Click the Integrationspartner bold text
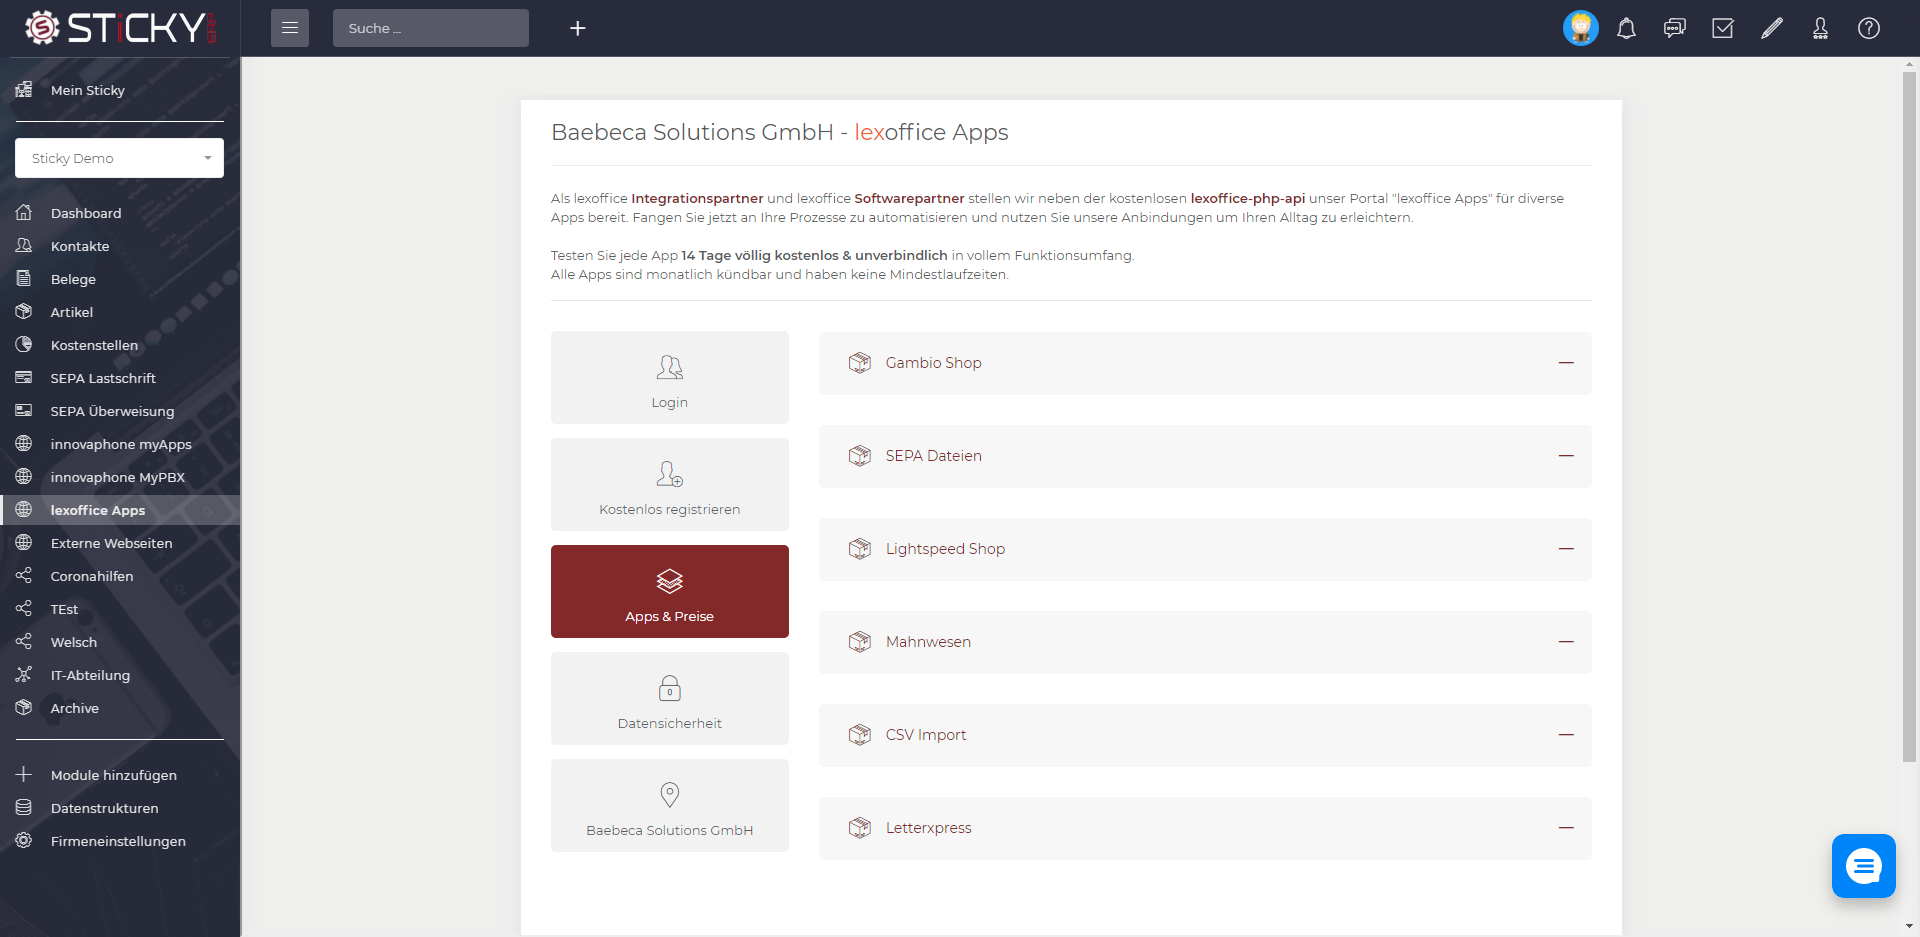The image size is (1920, 937). click(x=697, y=198)
